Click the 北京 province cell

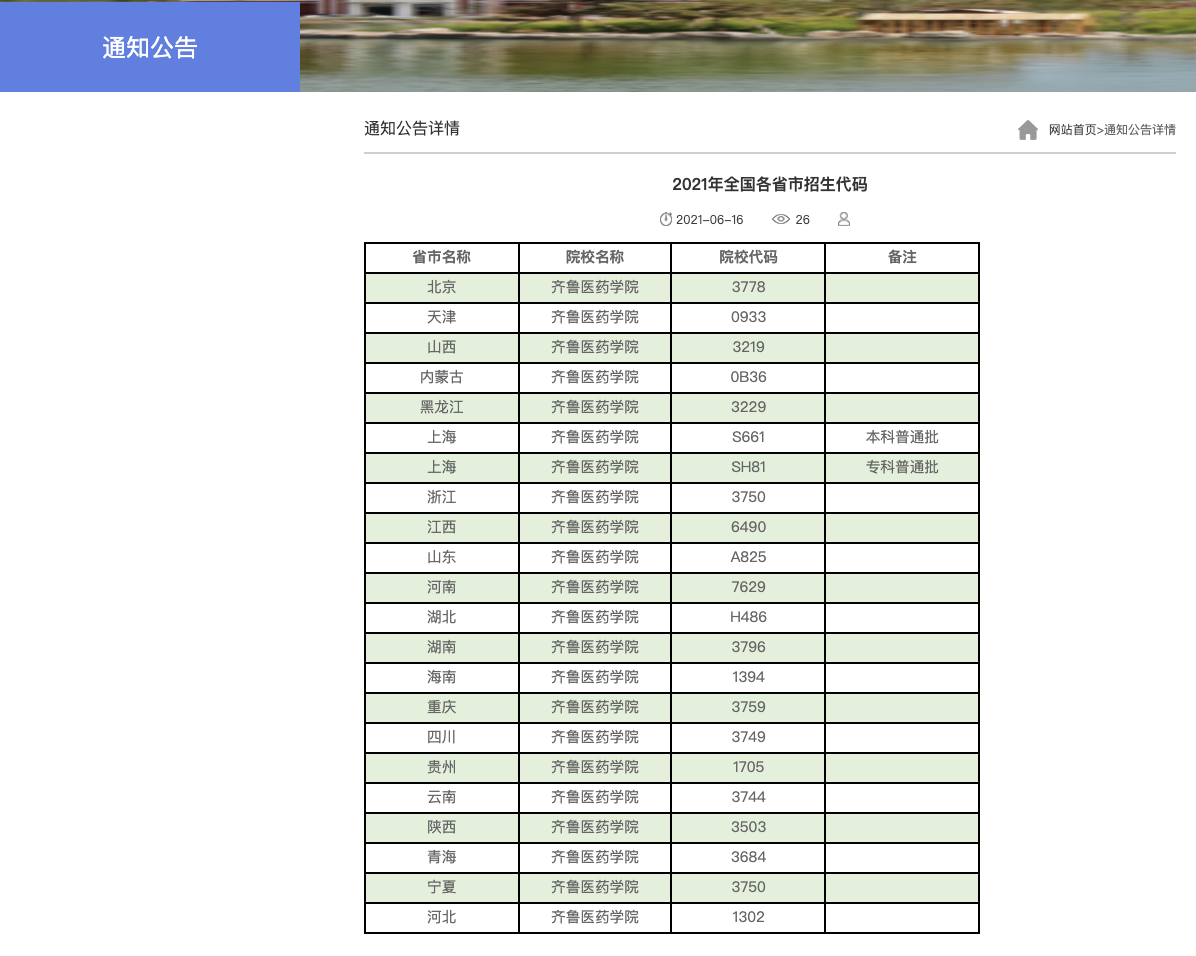click(x=442, y=287)
